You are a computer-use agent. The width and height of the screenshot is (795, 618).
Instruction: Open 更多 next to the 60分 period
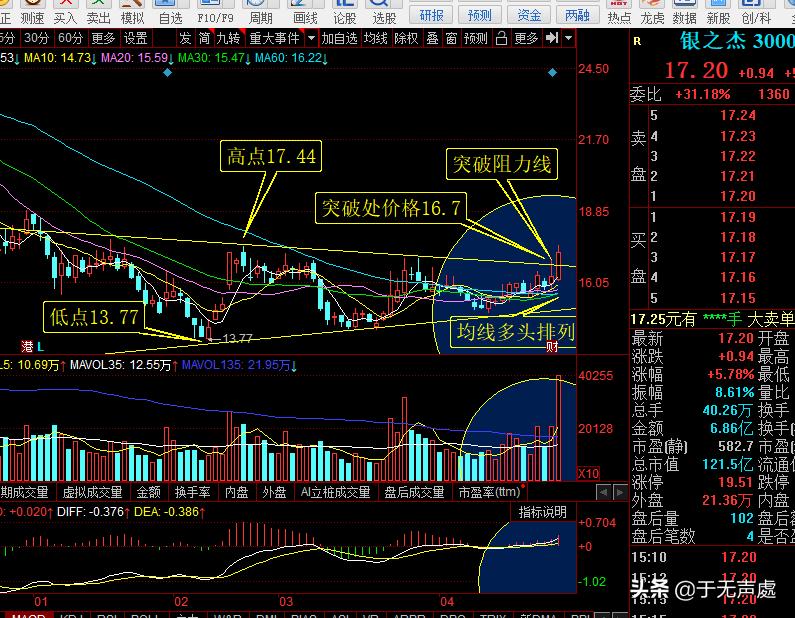point(103,38)
